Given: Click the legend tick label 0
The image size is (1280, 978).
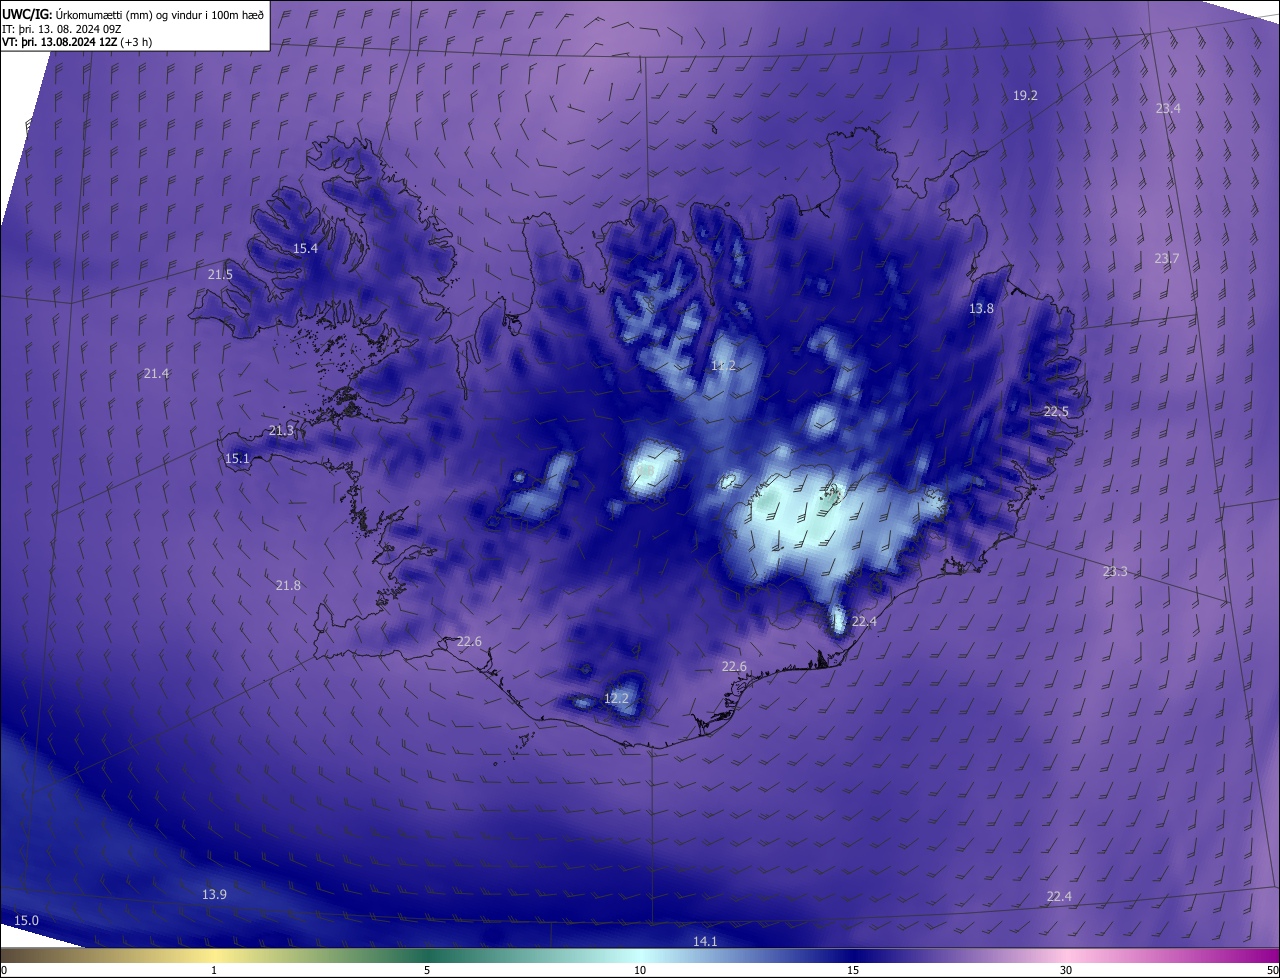Looking at the screenshot, I should [4, 970].
